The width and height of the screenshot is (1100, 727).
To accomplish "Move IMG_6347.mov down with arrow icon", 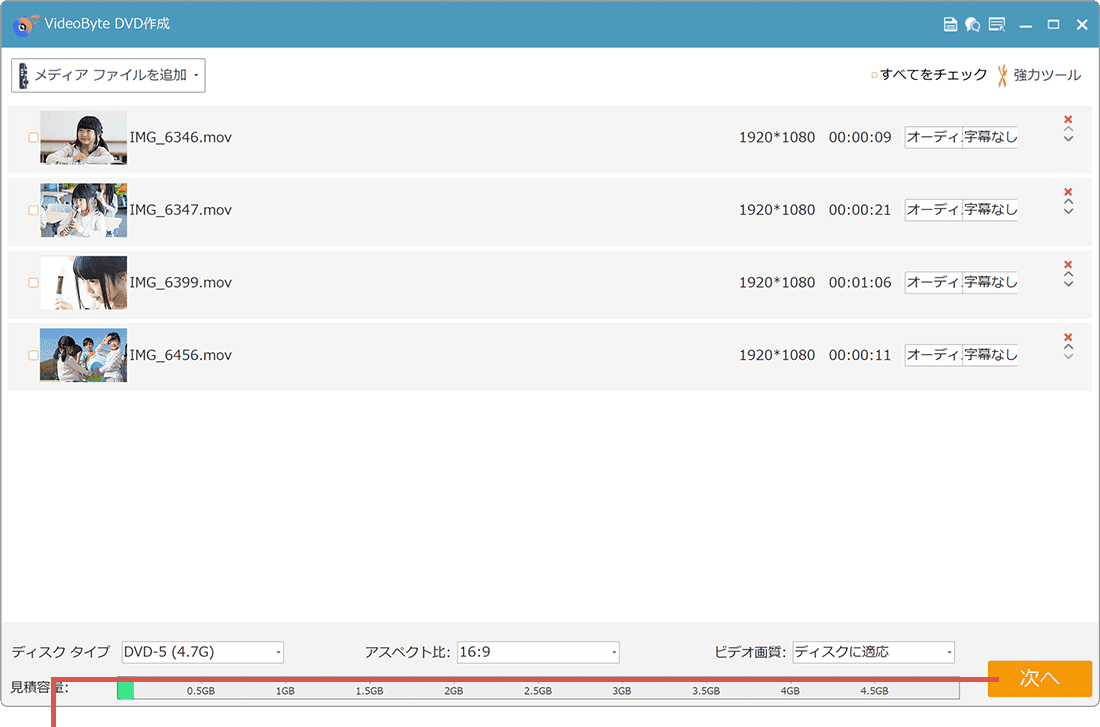I will pos(1068,212).
